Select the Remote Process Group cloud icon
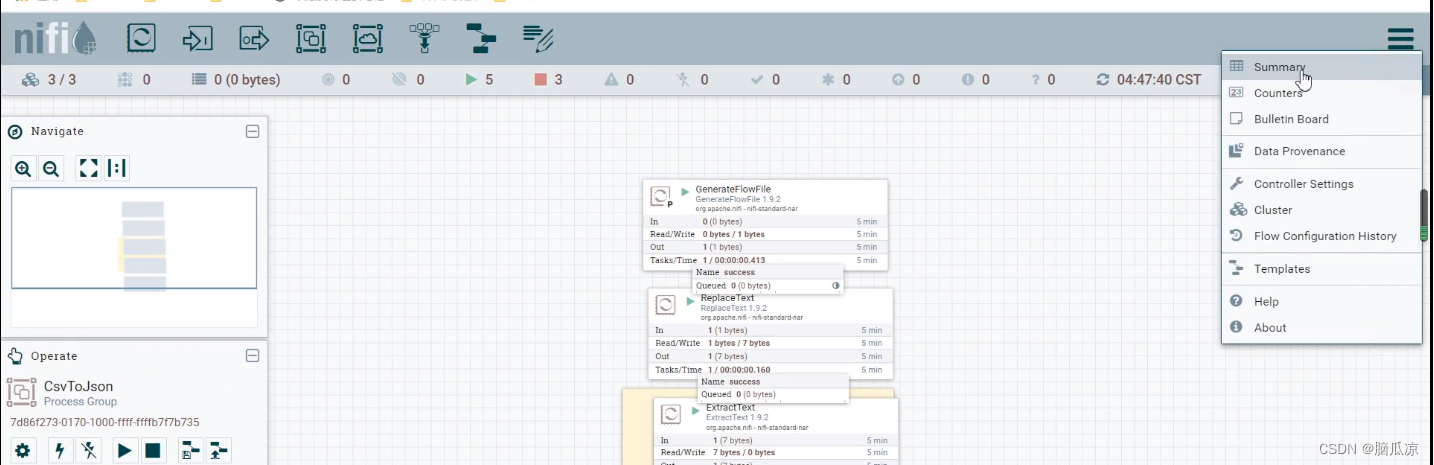Viewport: 1434px width, 465px height. (x=368, y=39)
